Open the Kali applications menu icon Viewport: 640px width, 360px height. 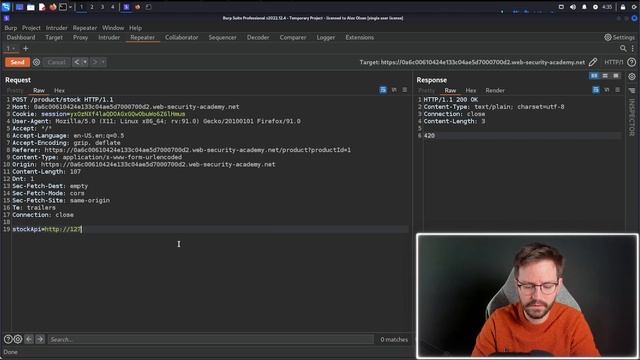(6, 7)
